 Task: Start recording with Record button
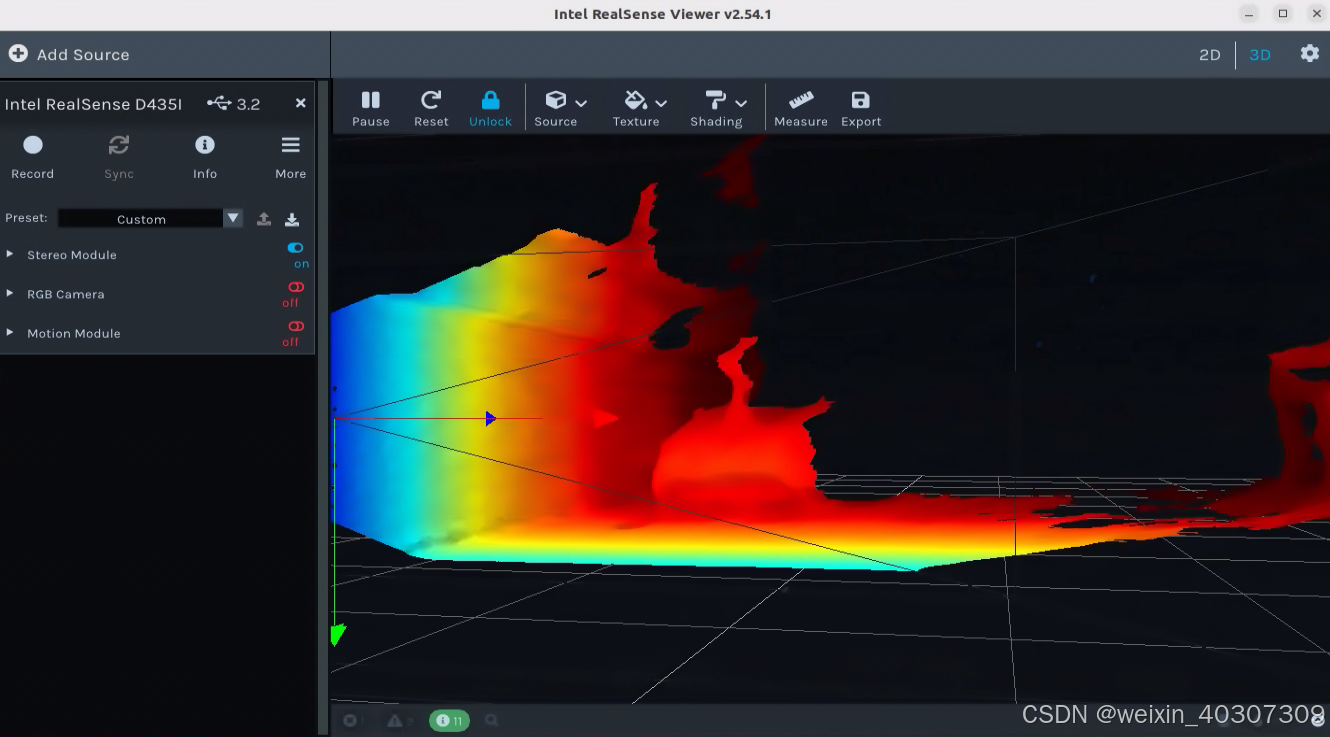click(x=33, y=156)
